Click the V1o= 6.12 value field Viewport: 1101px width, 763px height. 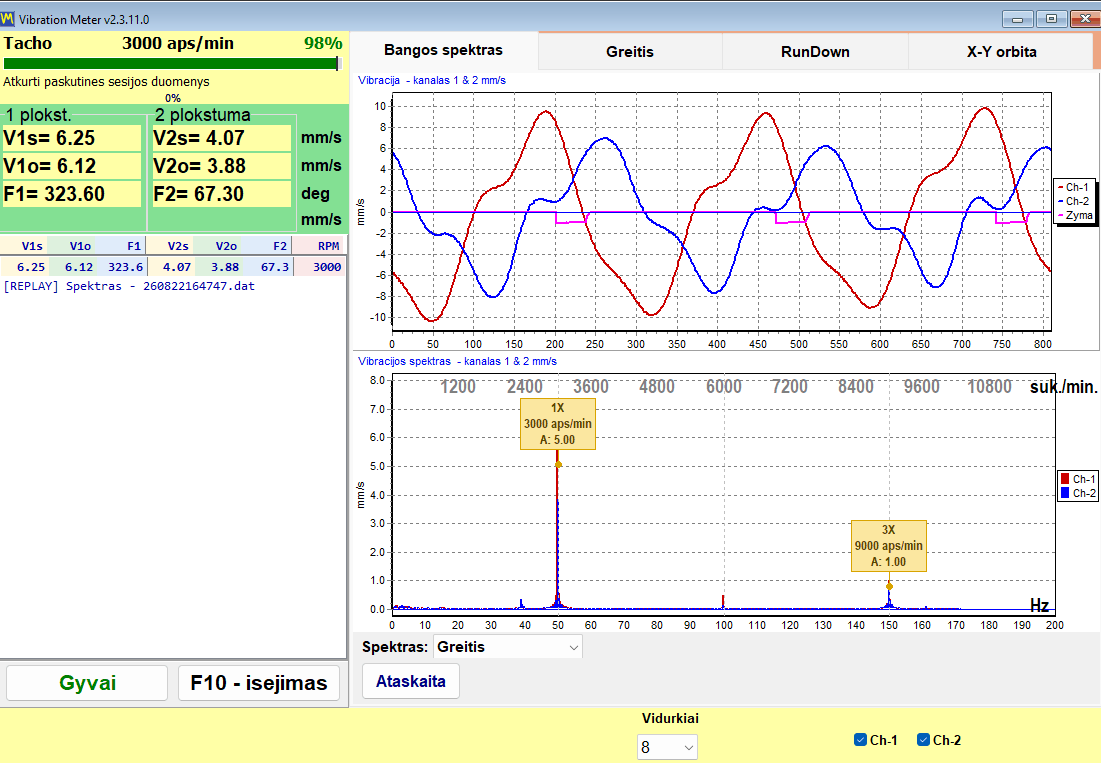72,166
